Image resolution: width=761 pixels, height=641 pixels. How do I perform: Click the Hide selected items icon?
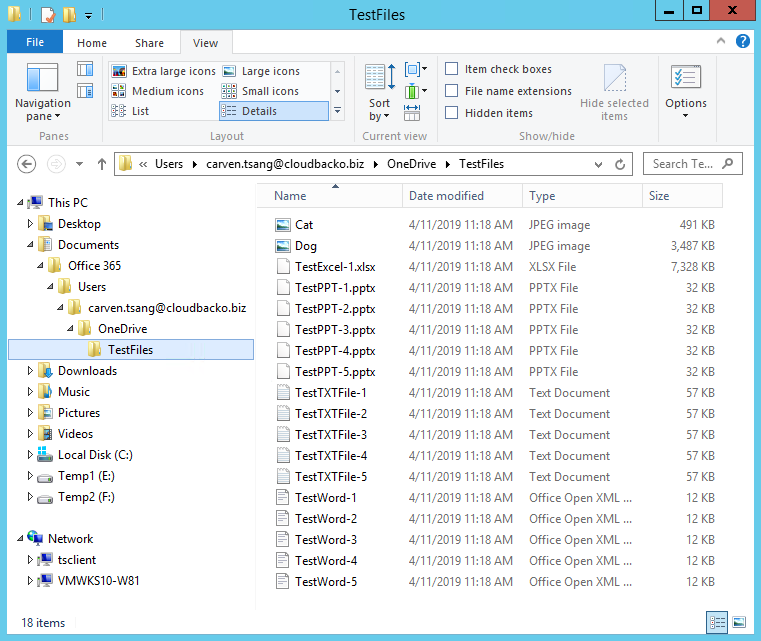click(614, 79)
